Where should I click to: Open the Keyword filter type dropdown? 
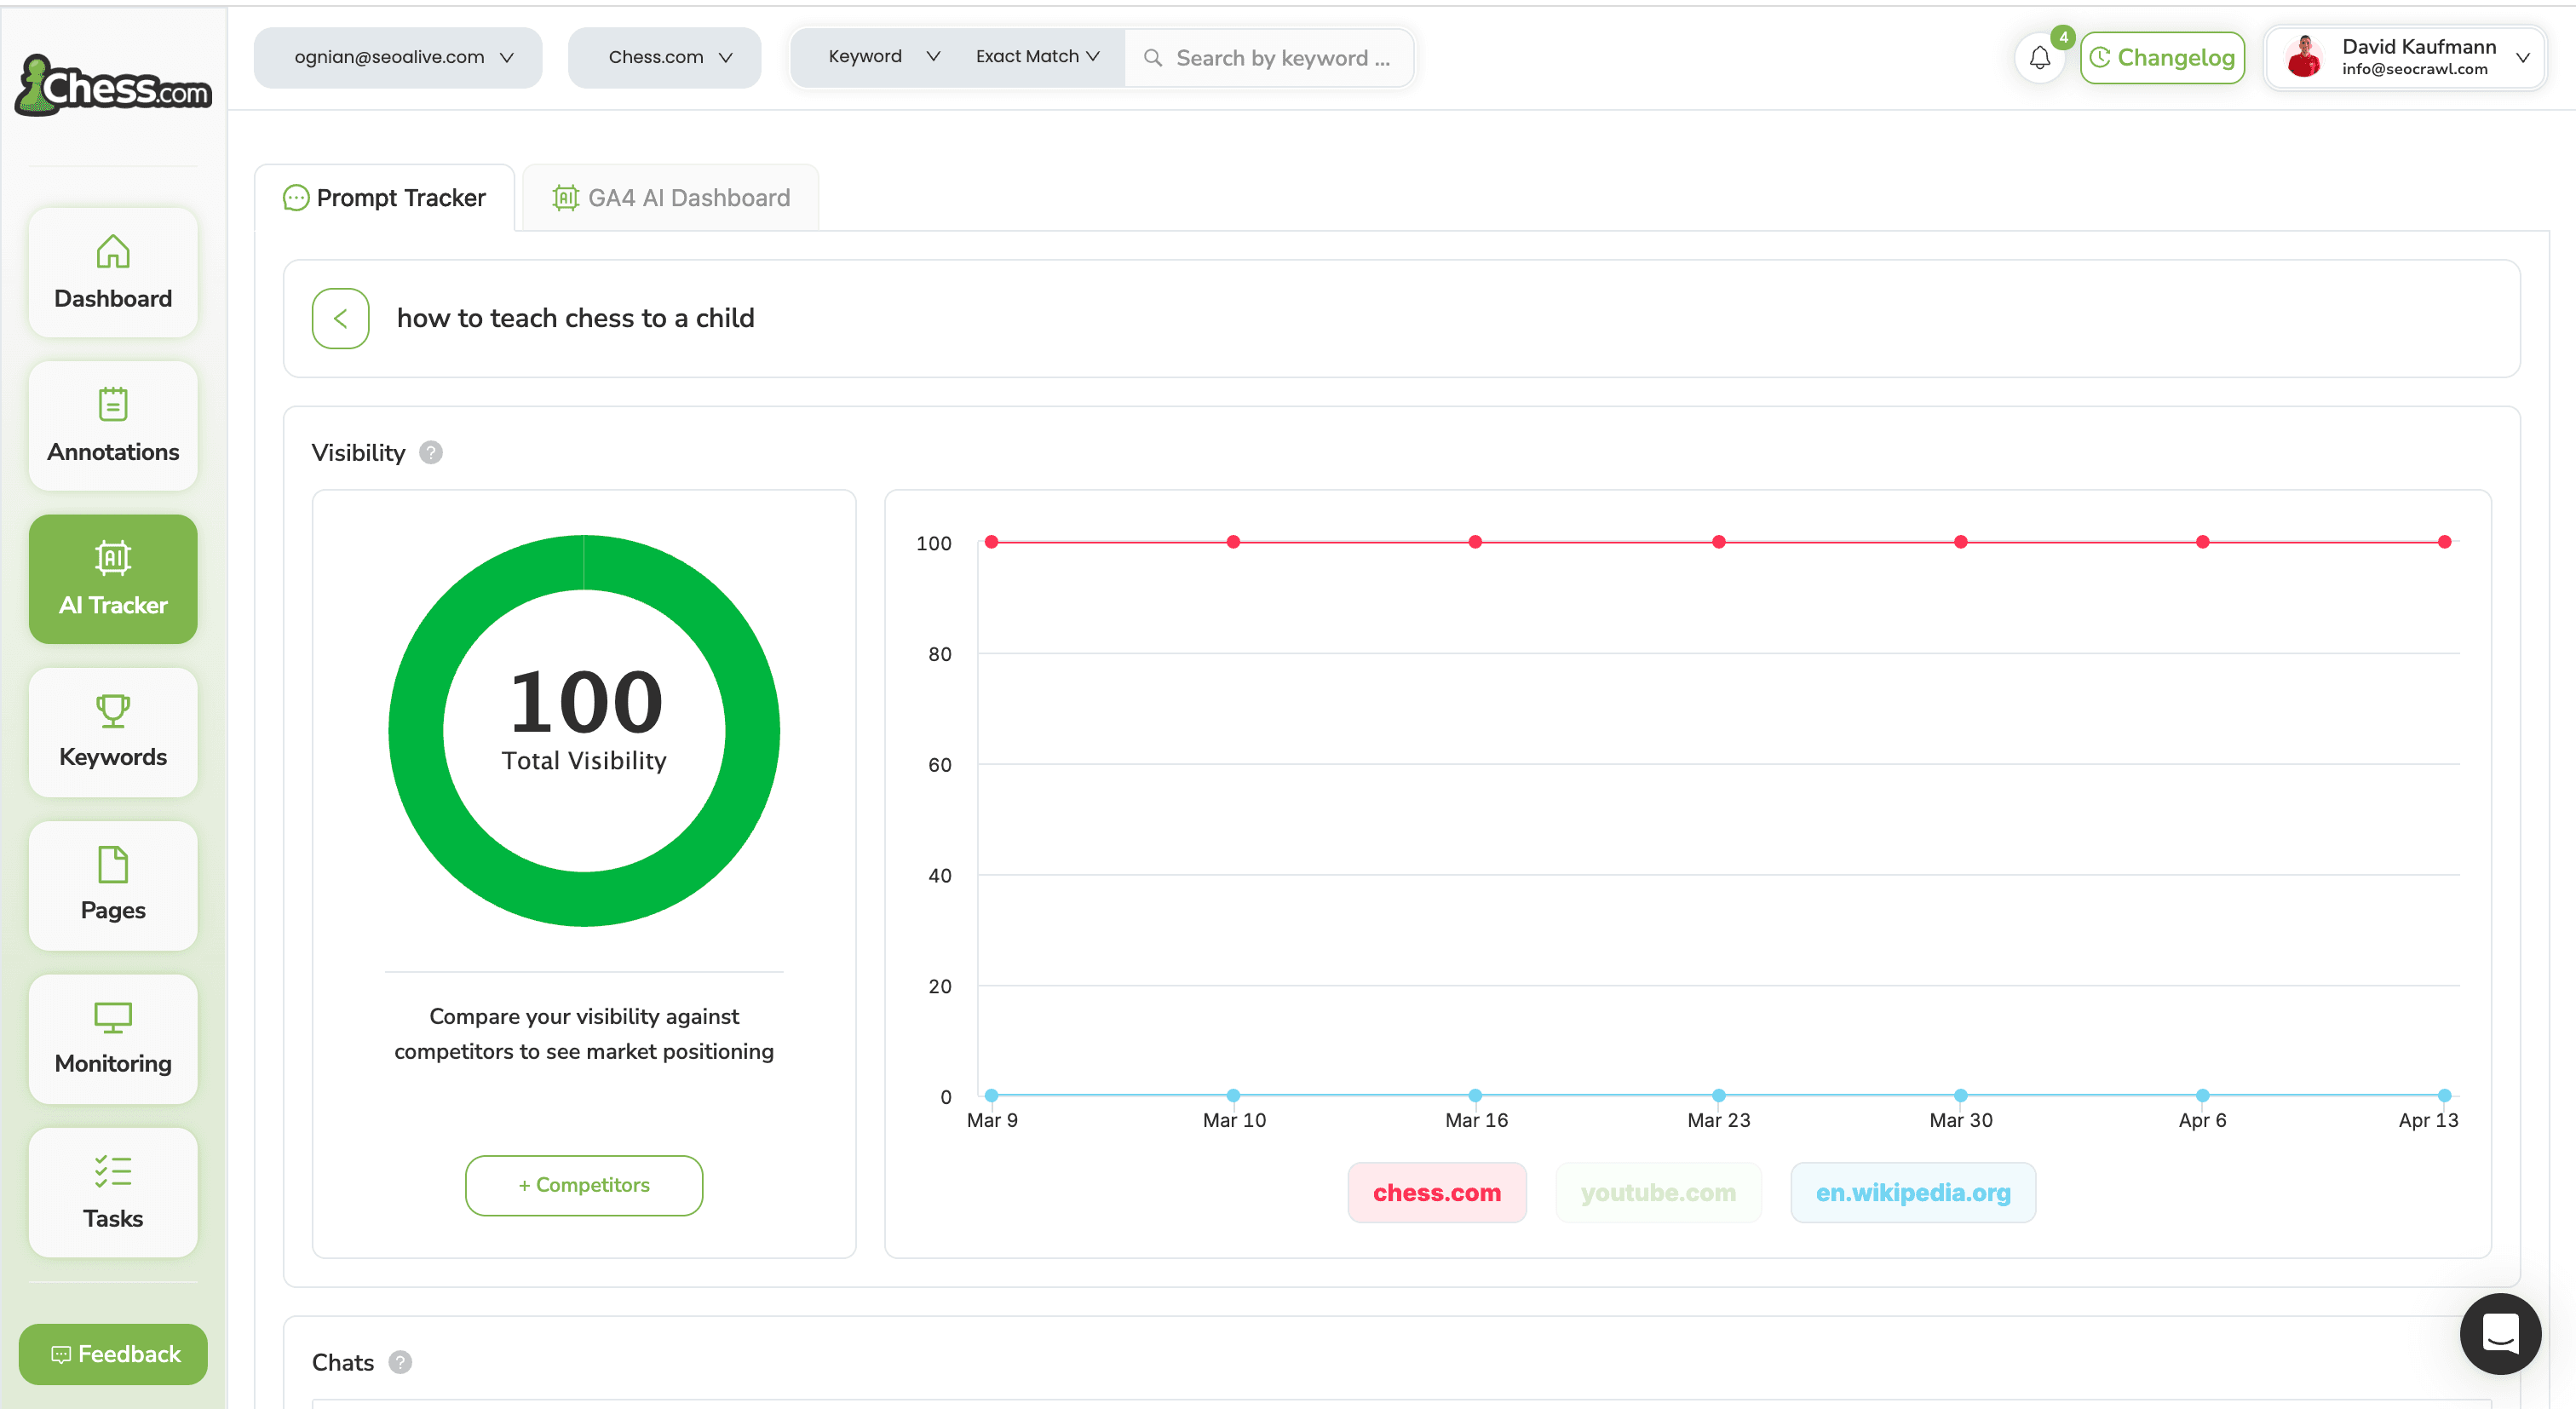click(883, 57)
